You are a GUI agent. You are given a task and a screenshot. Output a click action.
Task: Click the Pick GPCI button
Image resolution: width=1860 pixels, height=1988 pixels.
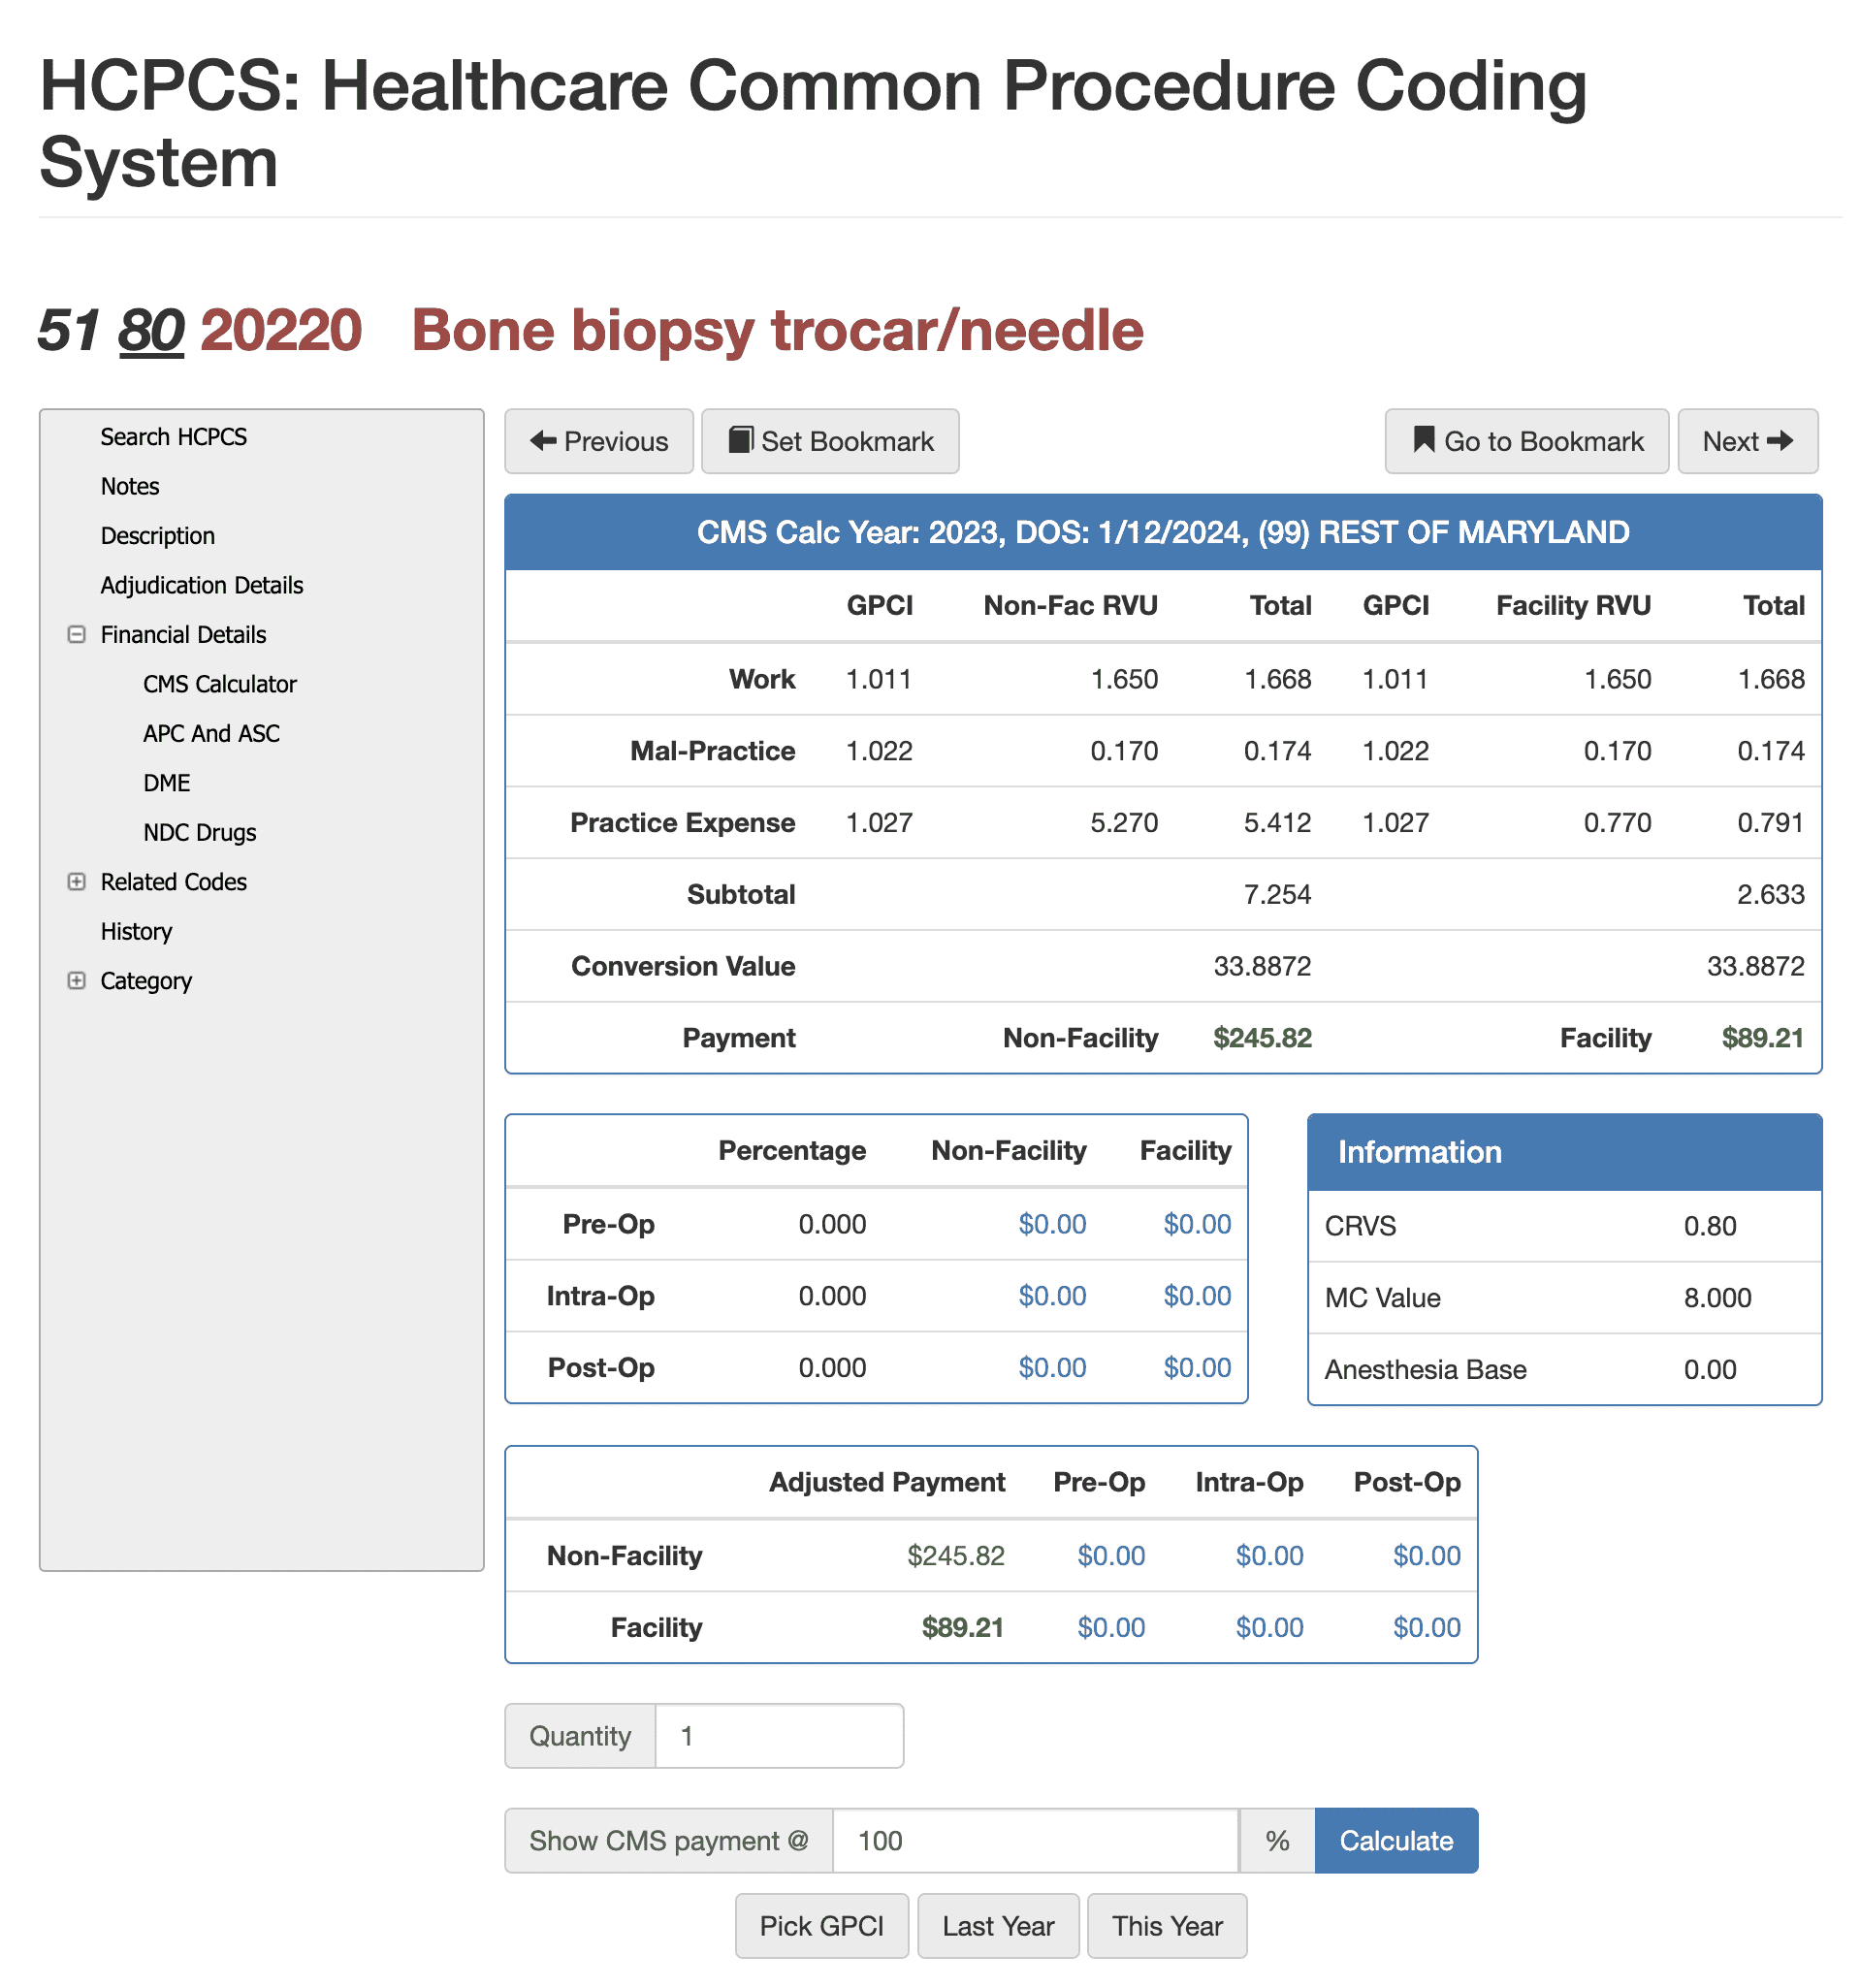822,1925
